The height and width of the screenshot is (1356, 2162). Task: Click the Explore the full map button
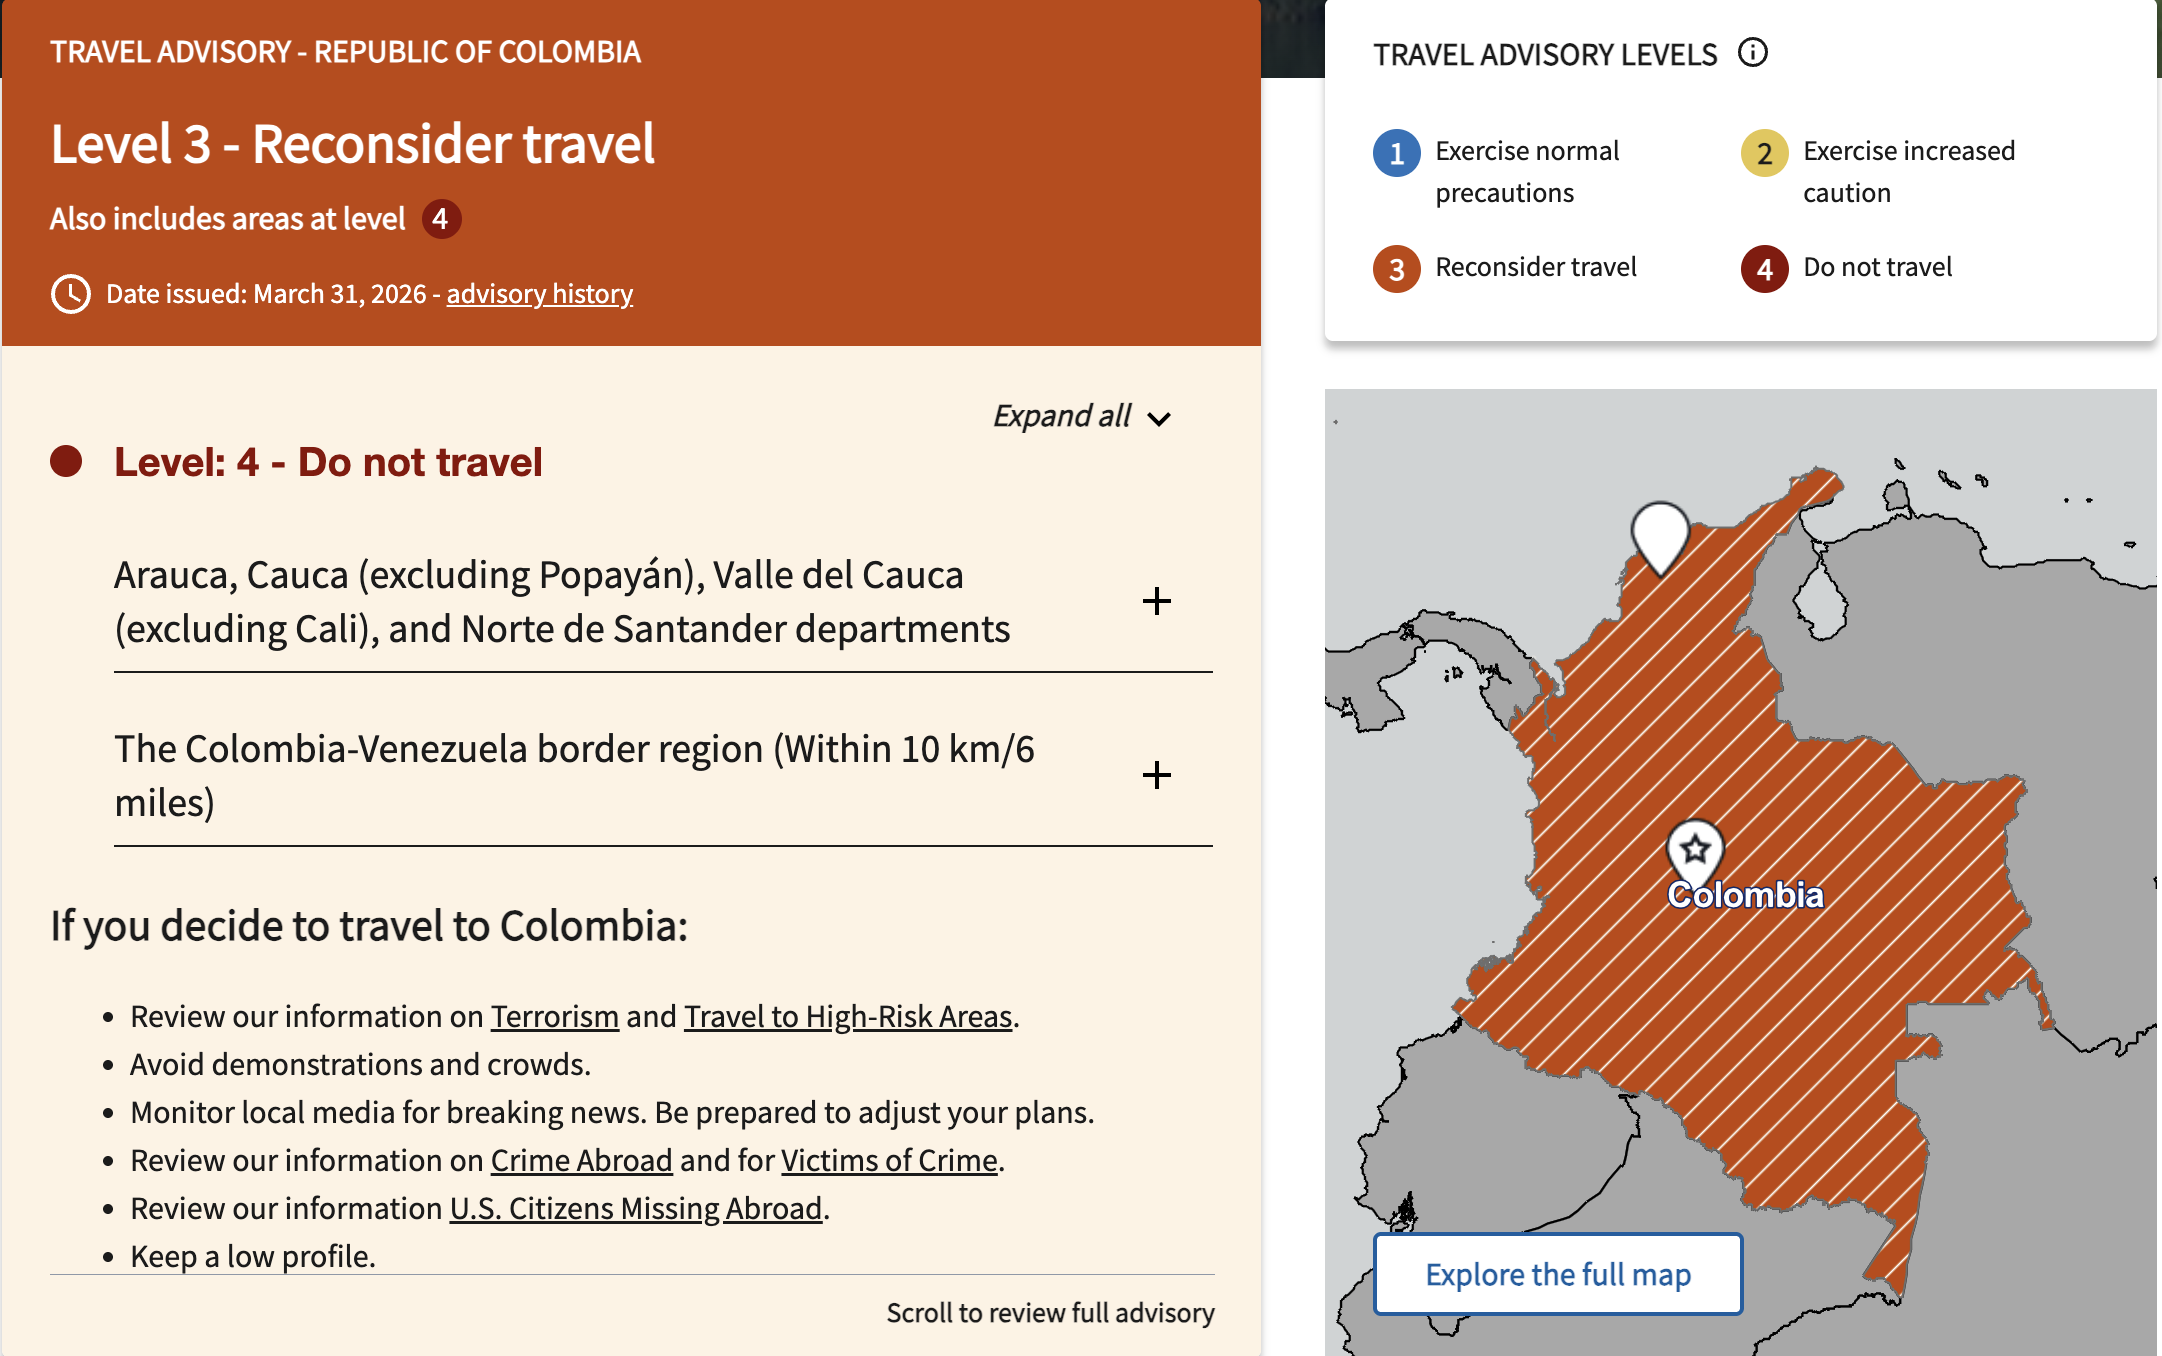tap(1558, 1274)
